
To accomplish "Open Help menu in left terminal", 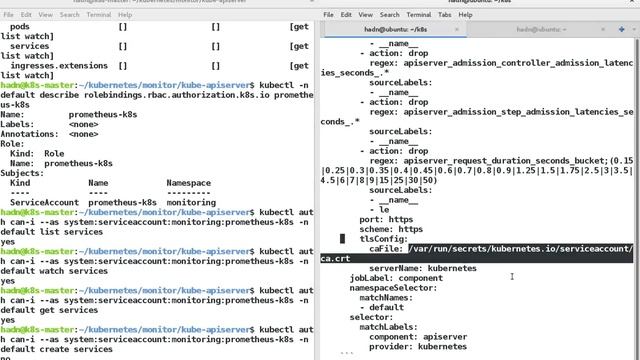I will pyautogui.click(x=125, y=15).
